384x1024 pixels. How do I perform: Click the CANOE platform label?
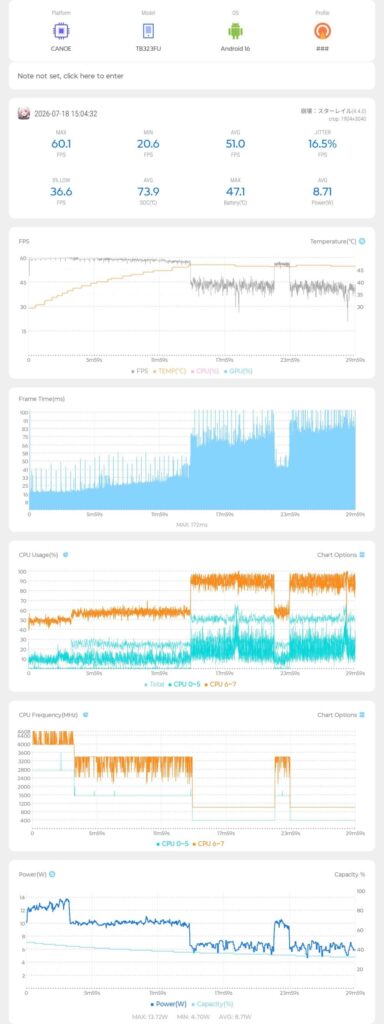(61, 48)
